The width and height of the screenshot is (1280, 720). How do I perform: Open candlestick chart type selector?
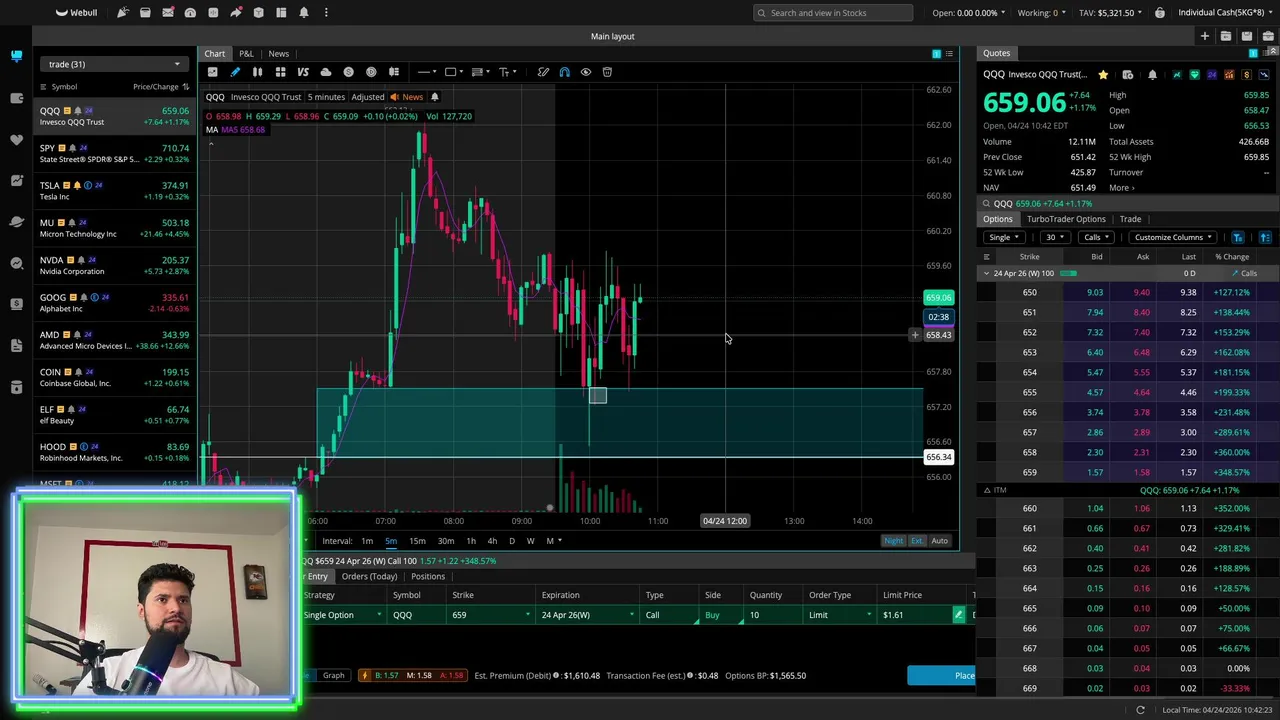[257, 72]
